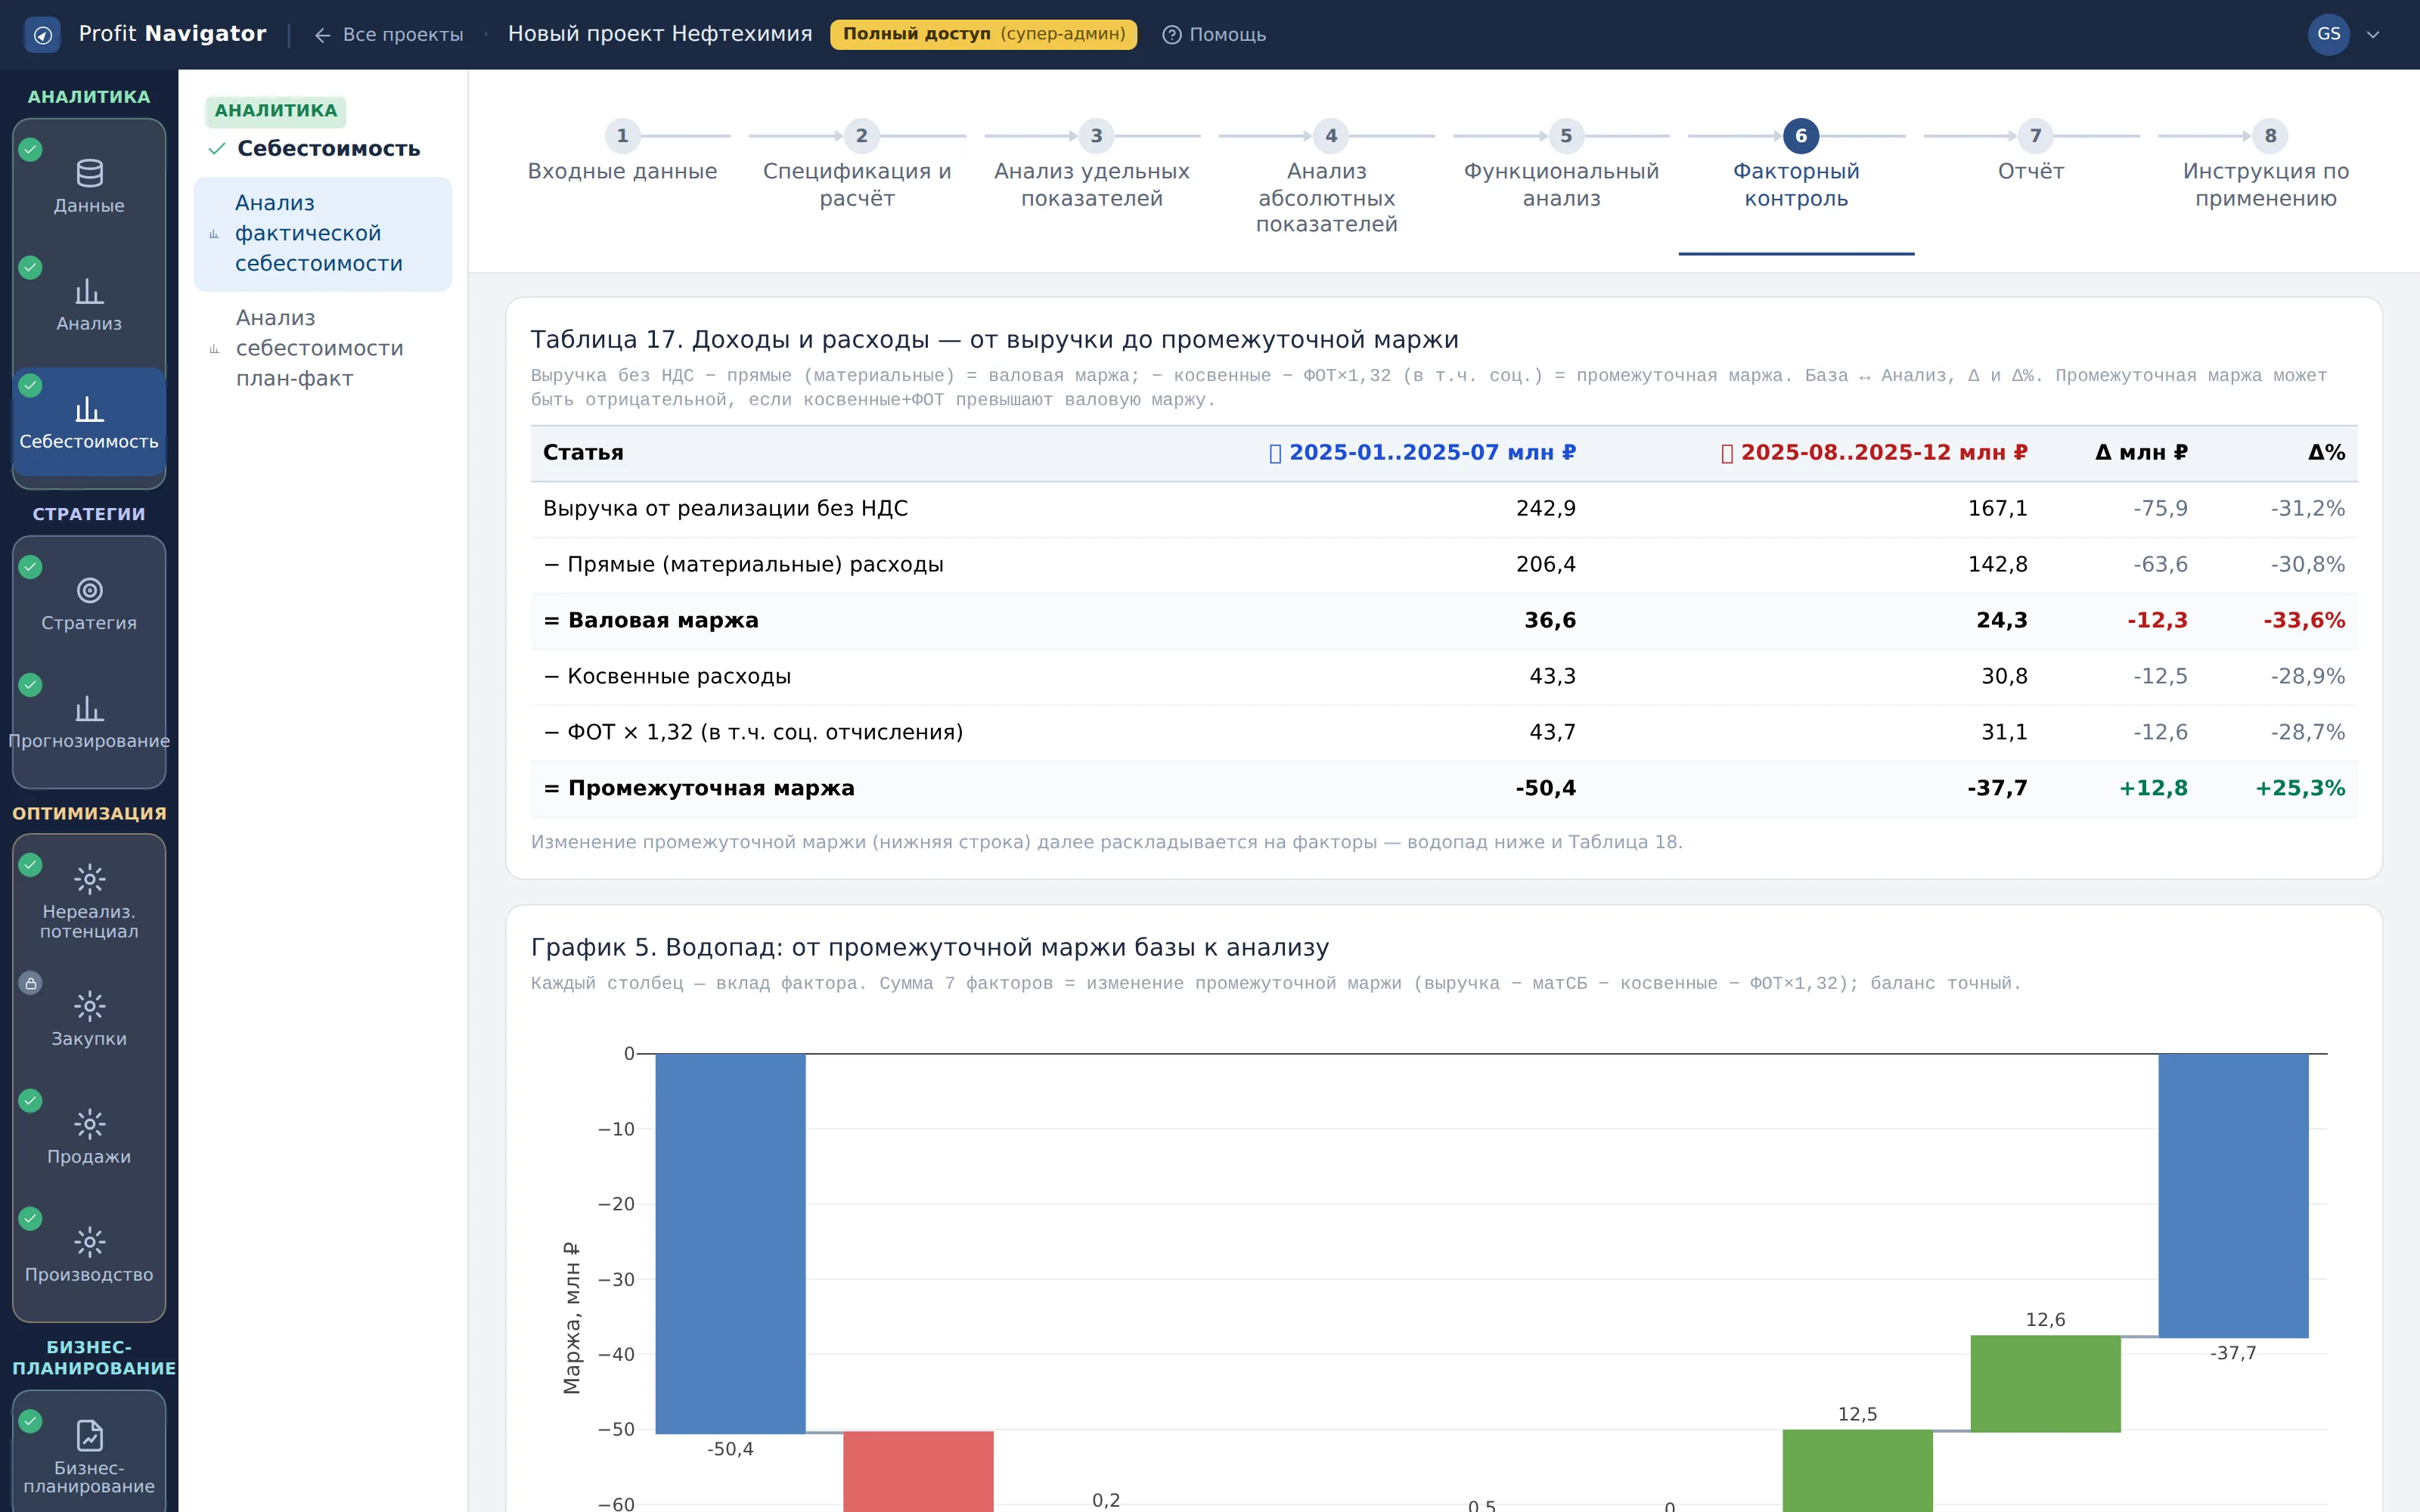Expand the user account menu chevron
The height and width of the screenshot is (1512, 2420).
click(2373, 35)
